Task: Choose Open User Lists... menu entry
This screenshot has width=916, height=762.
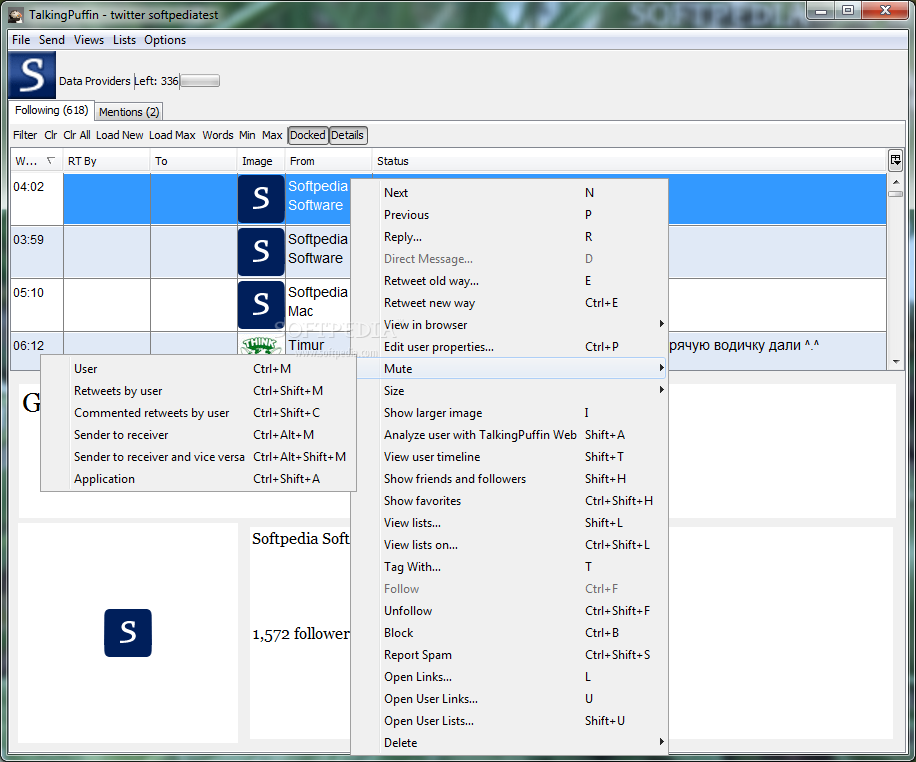Action: [x=509, y=721]
